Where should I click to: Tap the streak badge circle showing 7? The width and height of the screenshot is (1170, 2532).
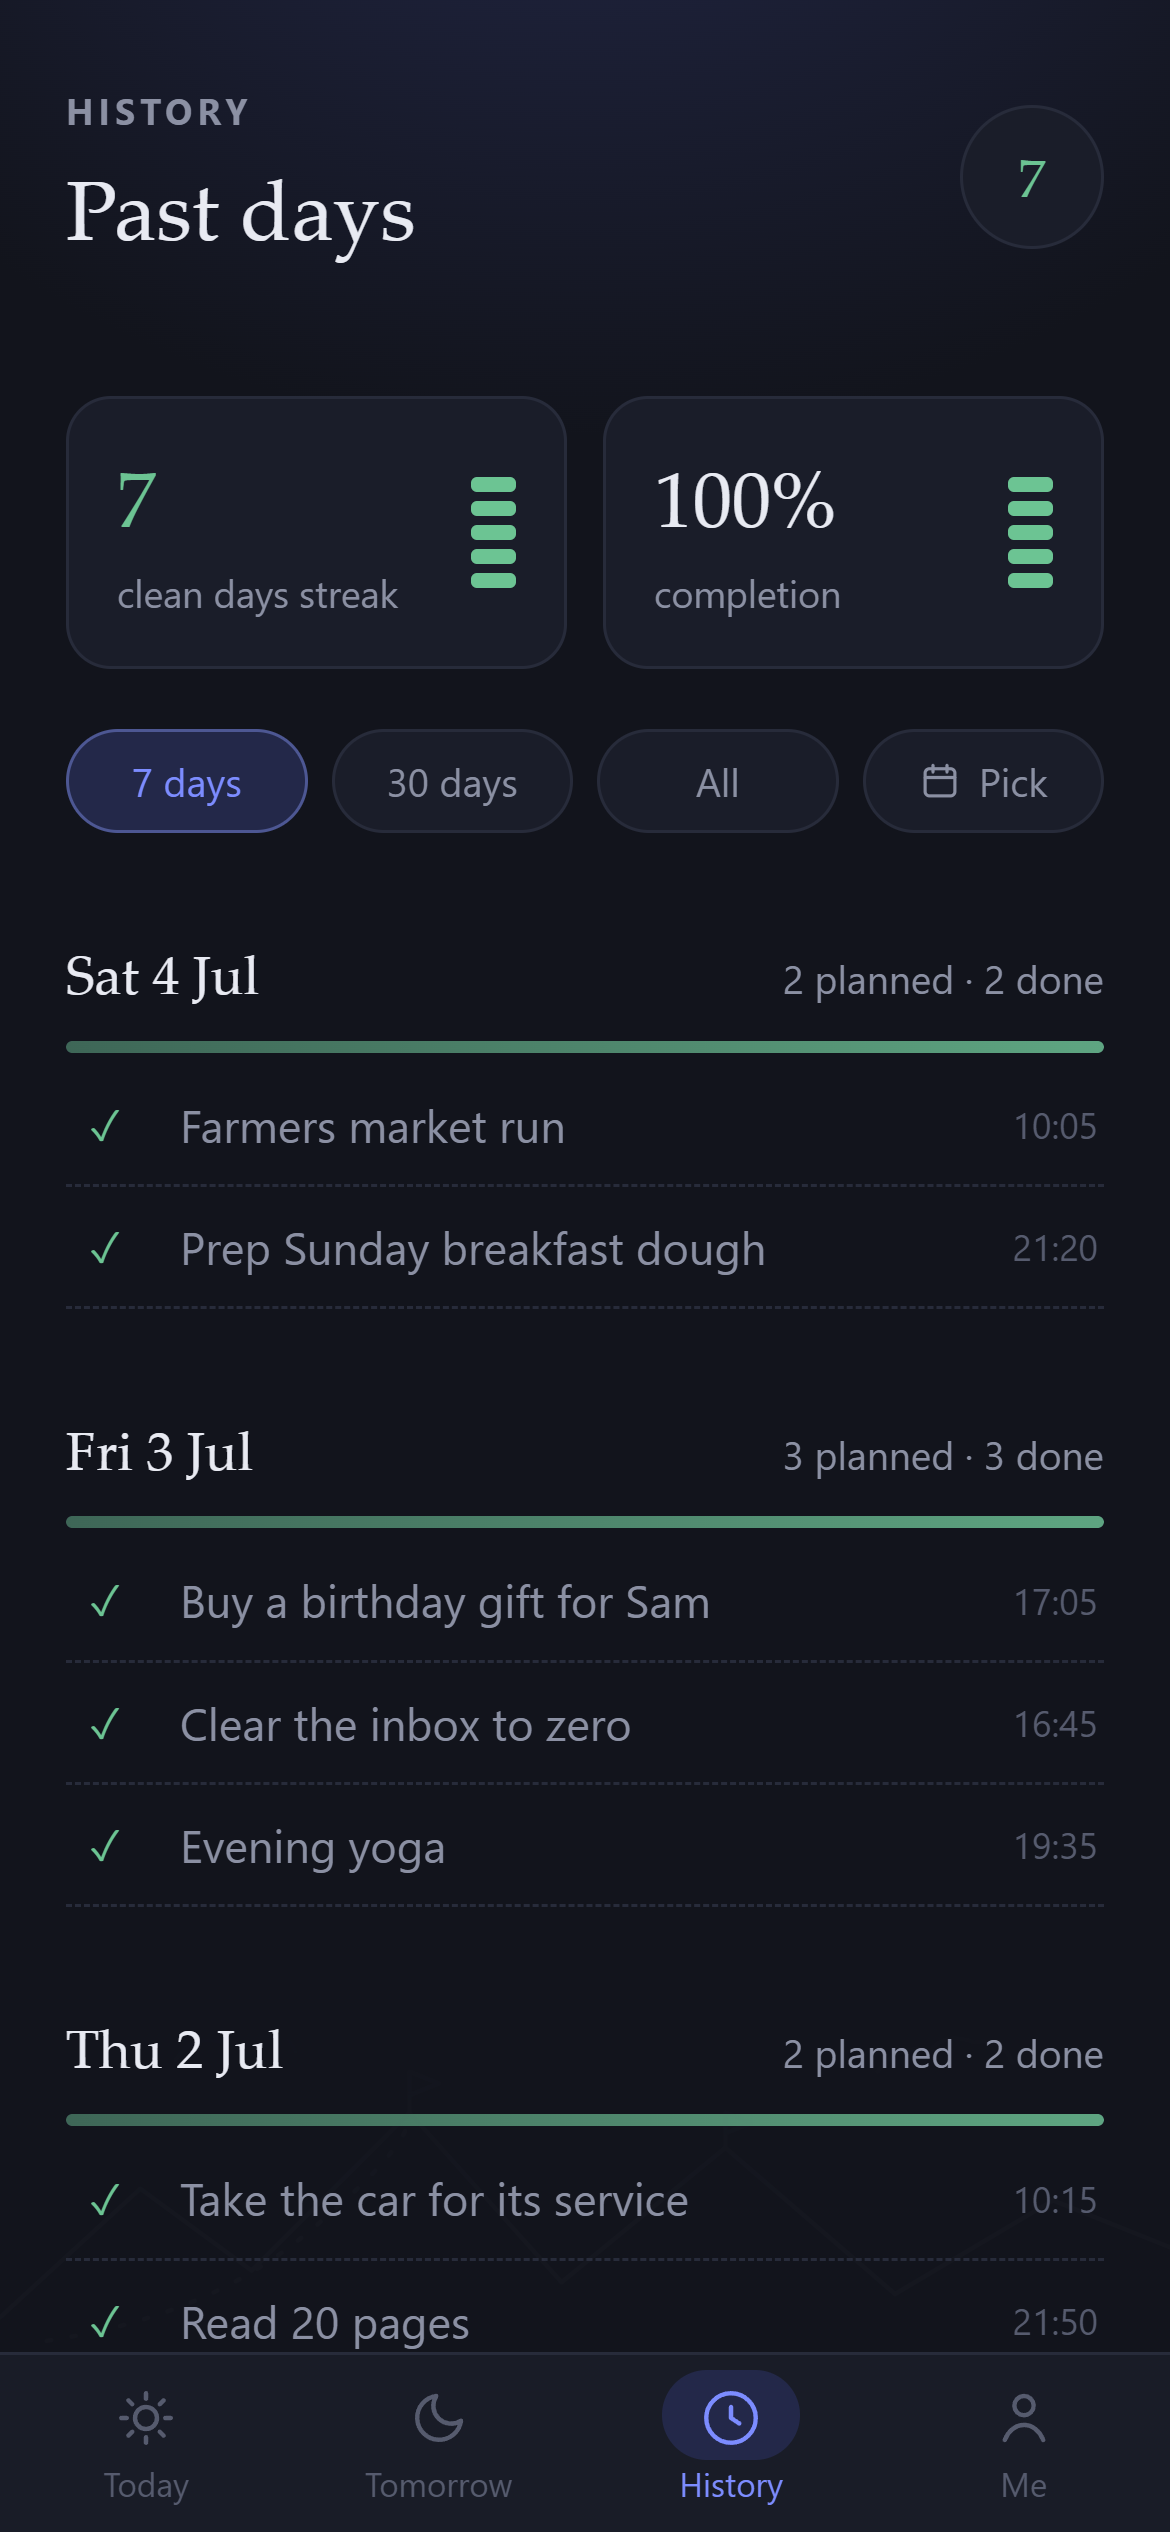coord(1031,178)
